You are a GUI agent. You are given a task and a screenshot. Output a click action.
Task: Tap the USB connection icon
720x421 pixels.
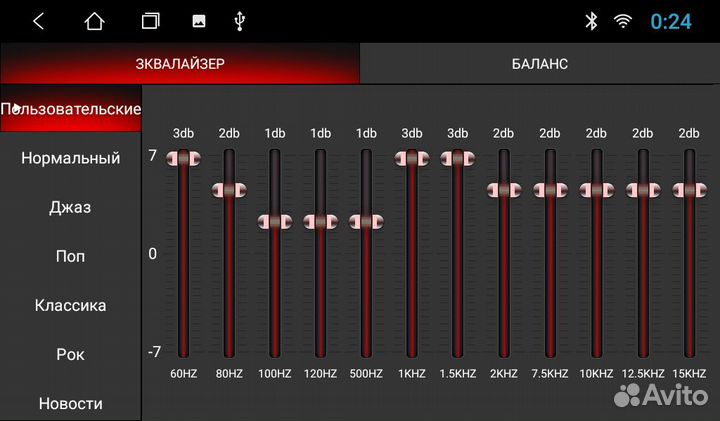click(238, 21)
